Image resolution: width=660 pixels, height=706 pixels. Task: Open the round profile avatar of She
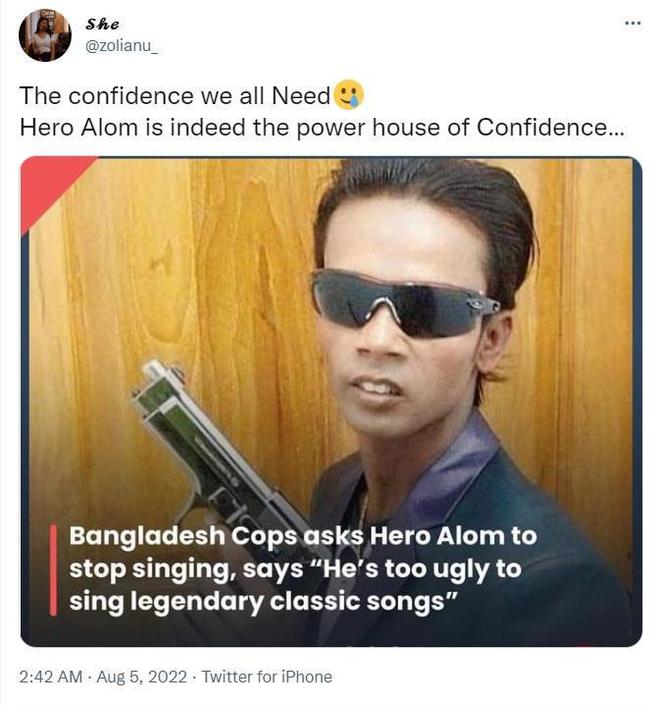(45, 35)
